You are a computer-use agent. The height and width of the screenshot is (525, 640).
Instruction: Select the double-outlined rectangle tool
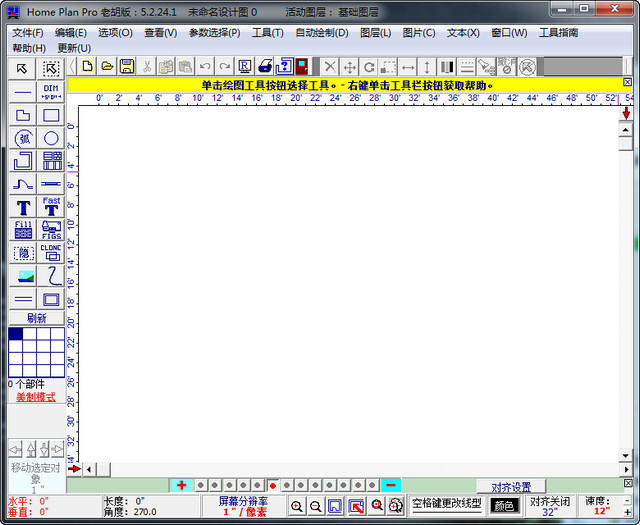pyautogui.click(x=51, y=299)
